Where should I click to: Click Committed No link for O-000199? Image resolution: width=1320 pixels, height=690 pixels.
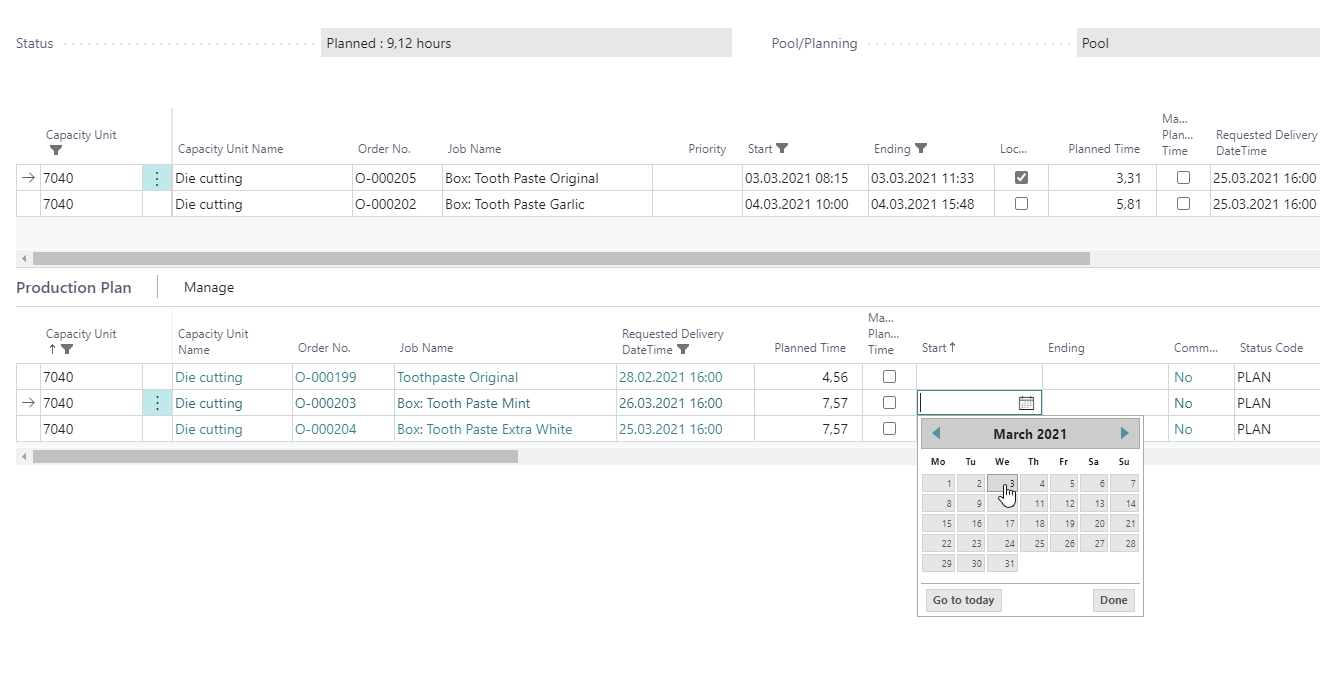(x=1183, y=377)
